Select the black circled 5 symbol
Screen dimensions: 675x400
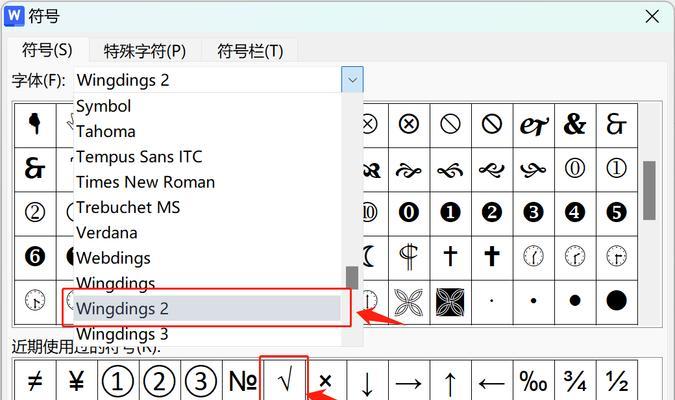(x=616, y=213)
